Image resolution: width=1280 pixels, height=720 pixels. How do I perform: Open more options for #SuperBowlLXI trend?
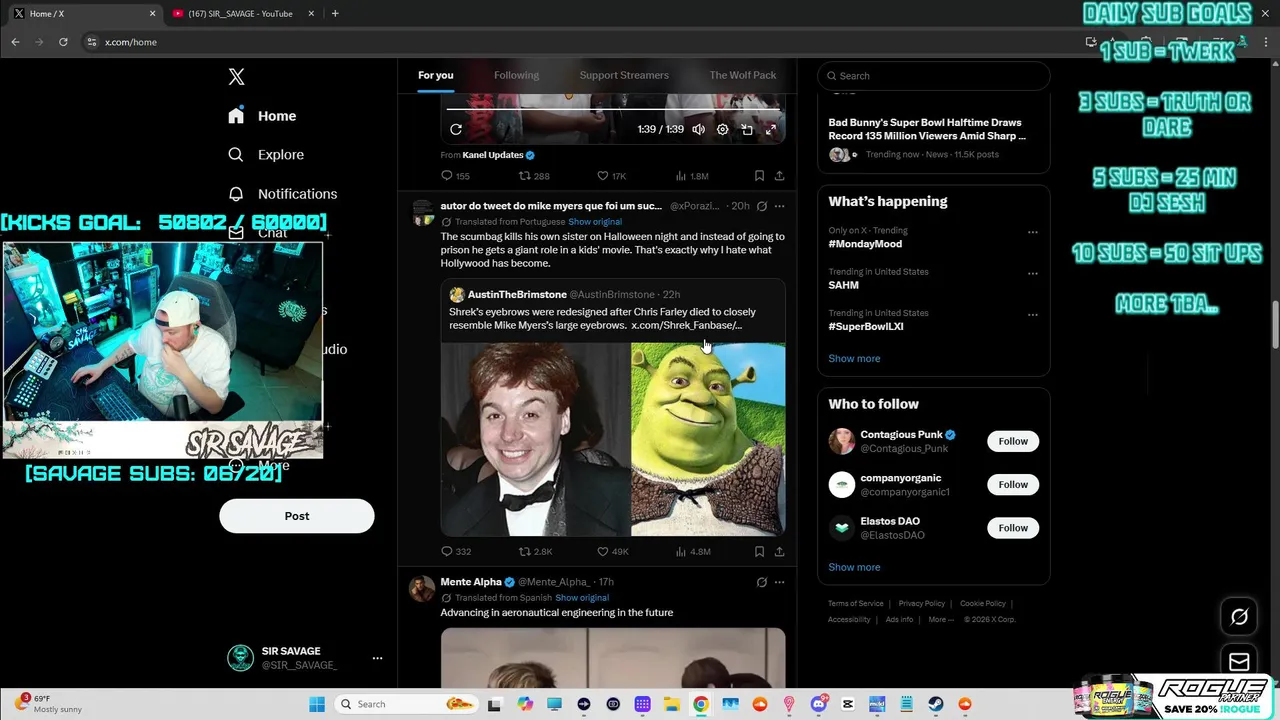pyautogui.click(x=1033, y=314)
